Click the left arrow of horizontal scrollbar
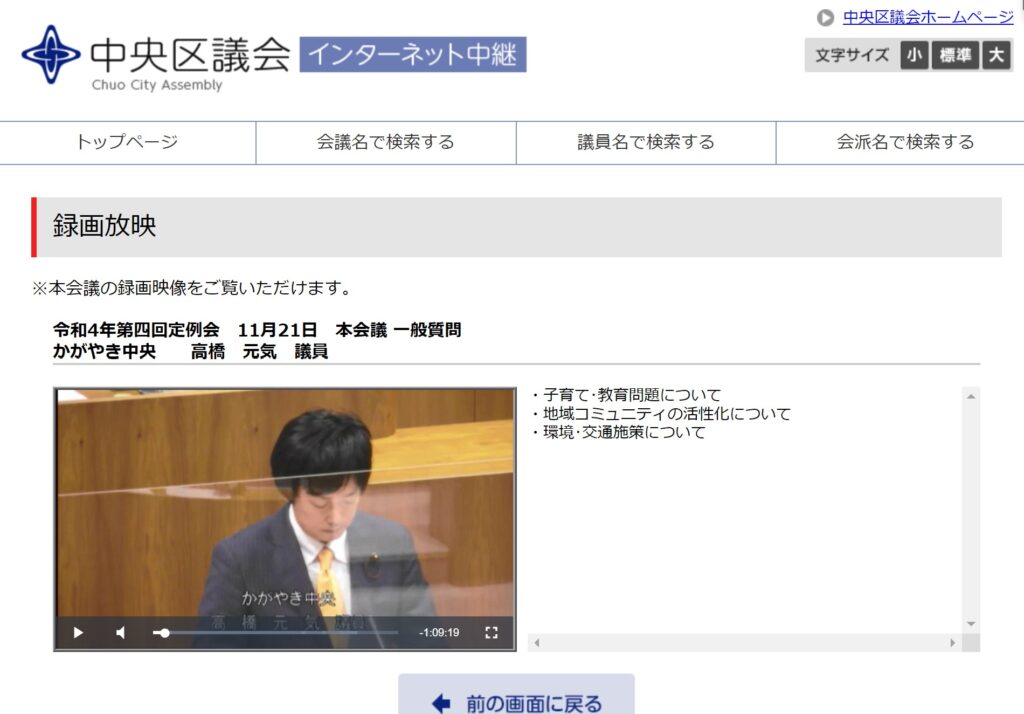The width and height of the screenshot is (1024, 714). coord(537,643)
